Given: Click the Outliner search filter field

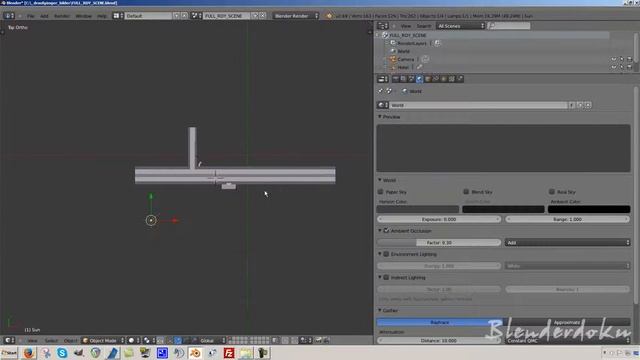Looking at the screenshot, I should coord(509,26).
